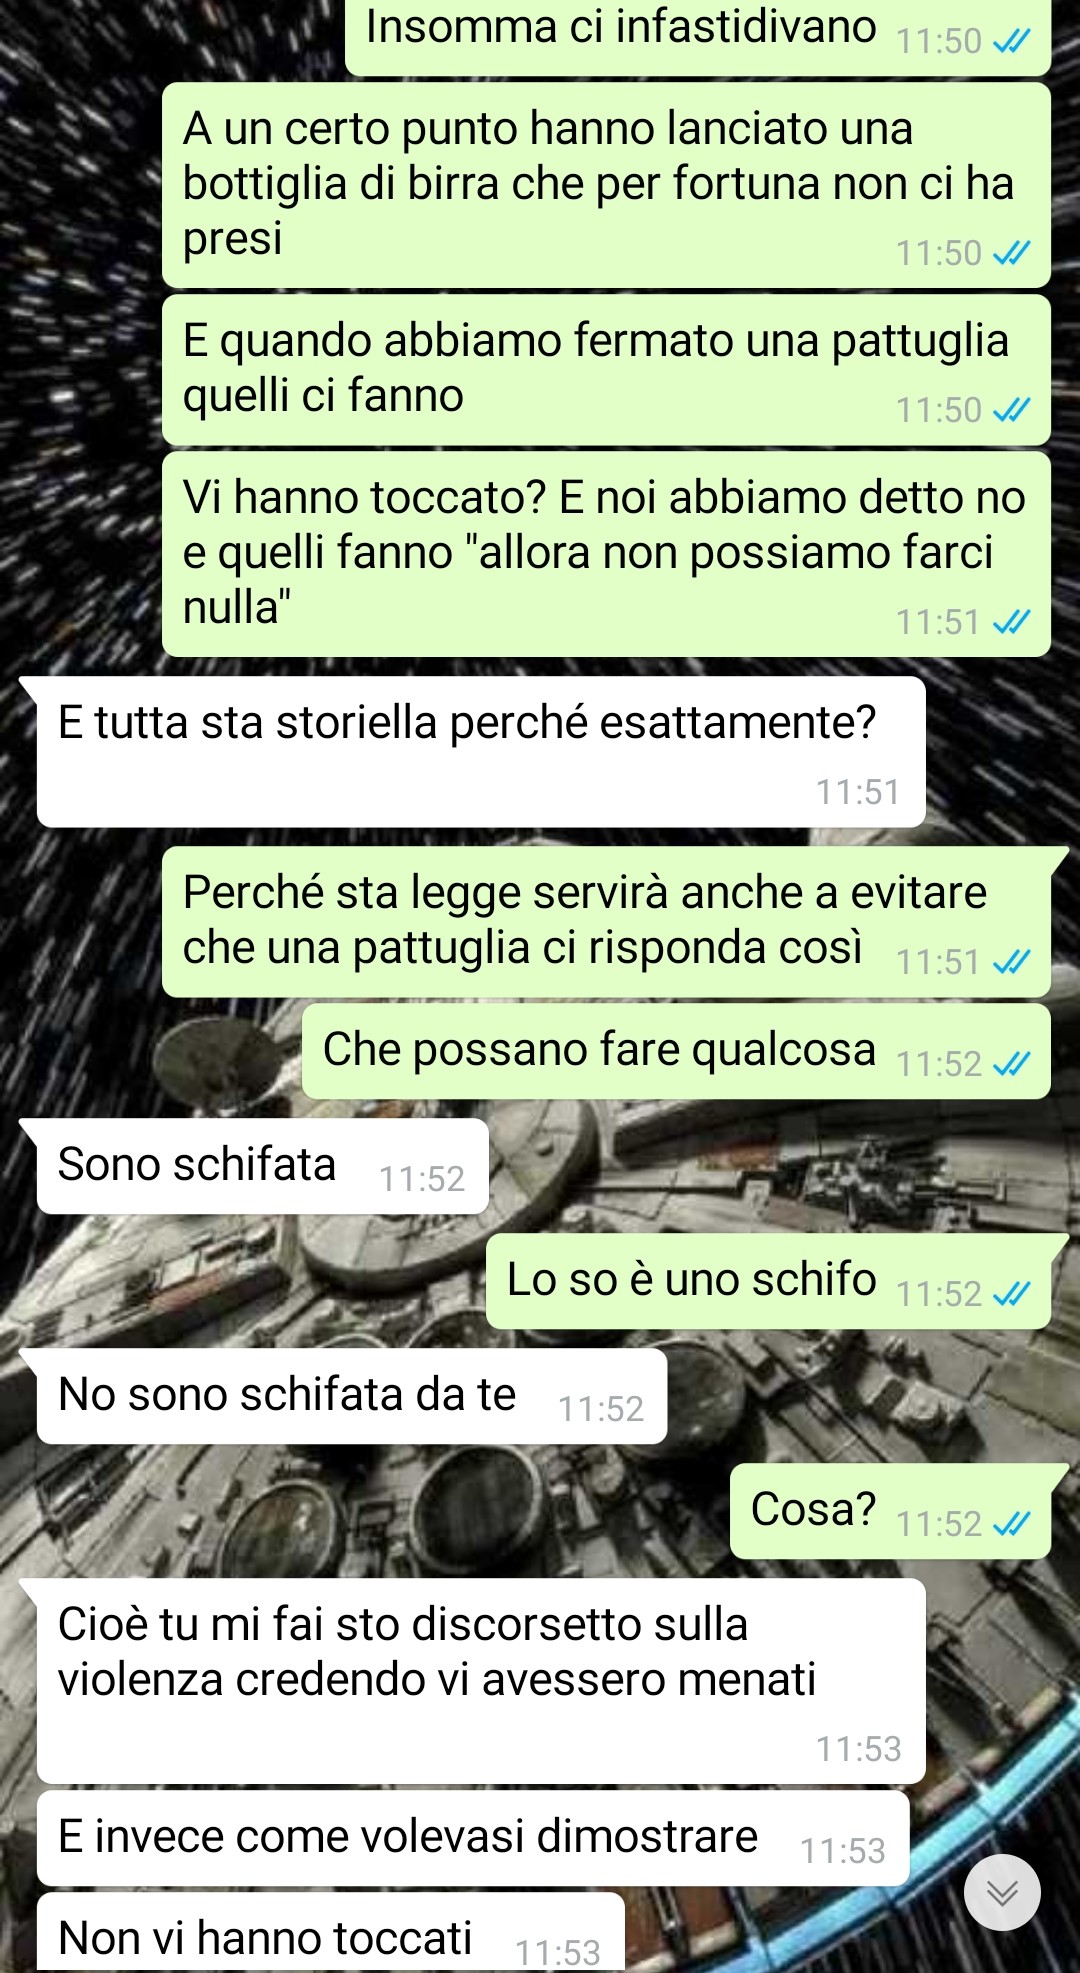
Task: Tap blue ticks on "Insomma ci infastidivano" message
Action: point(1011,41)
